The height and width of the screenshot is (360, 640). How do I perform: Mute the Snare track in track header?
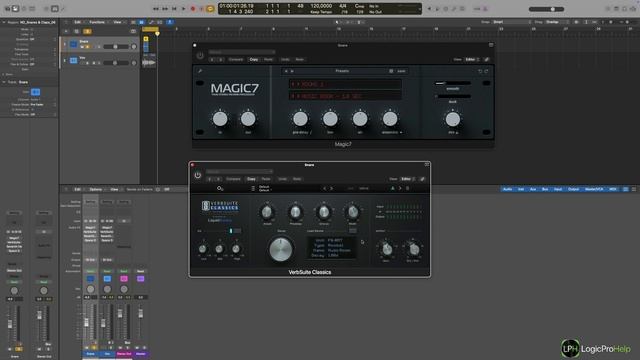click(x=82, y=47)
